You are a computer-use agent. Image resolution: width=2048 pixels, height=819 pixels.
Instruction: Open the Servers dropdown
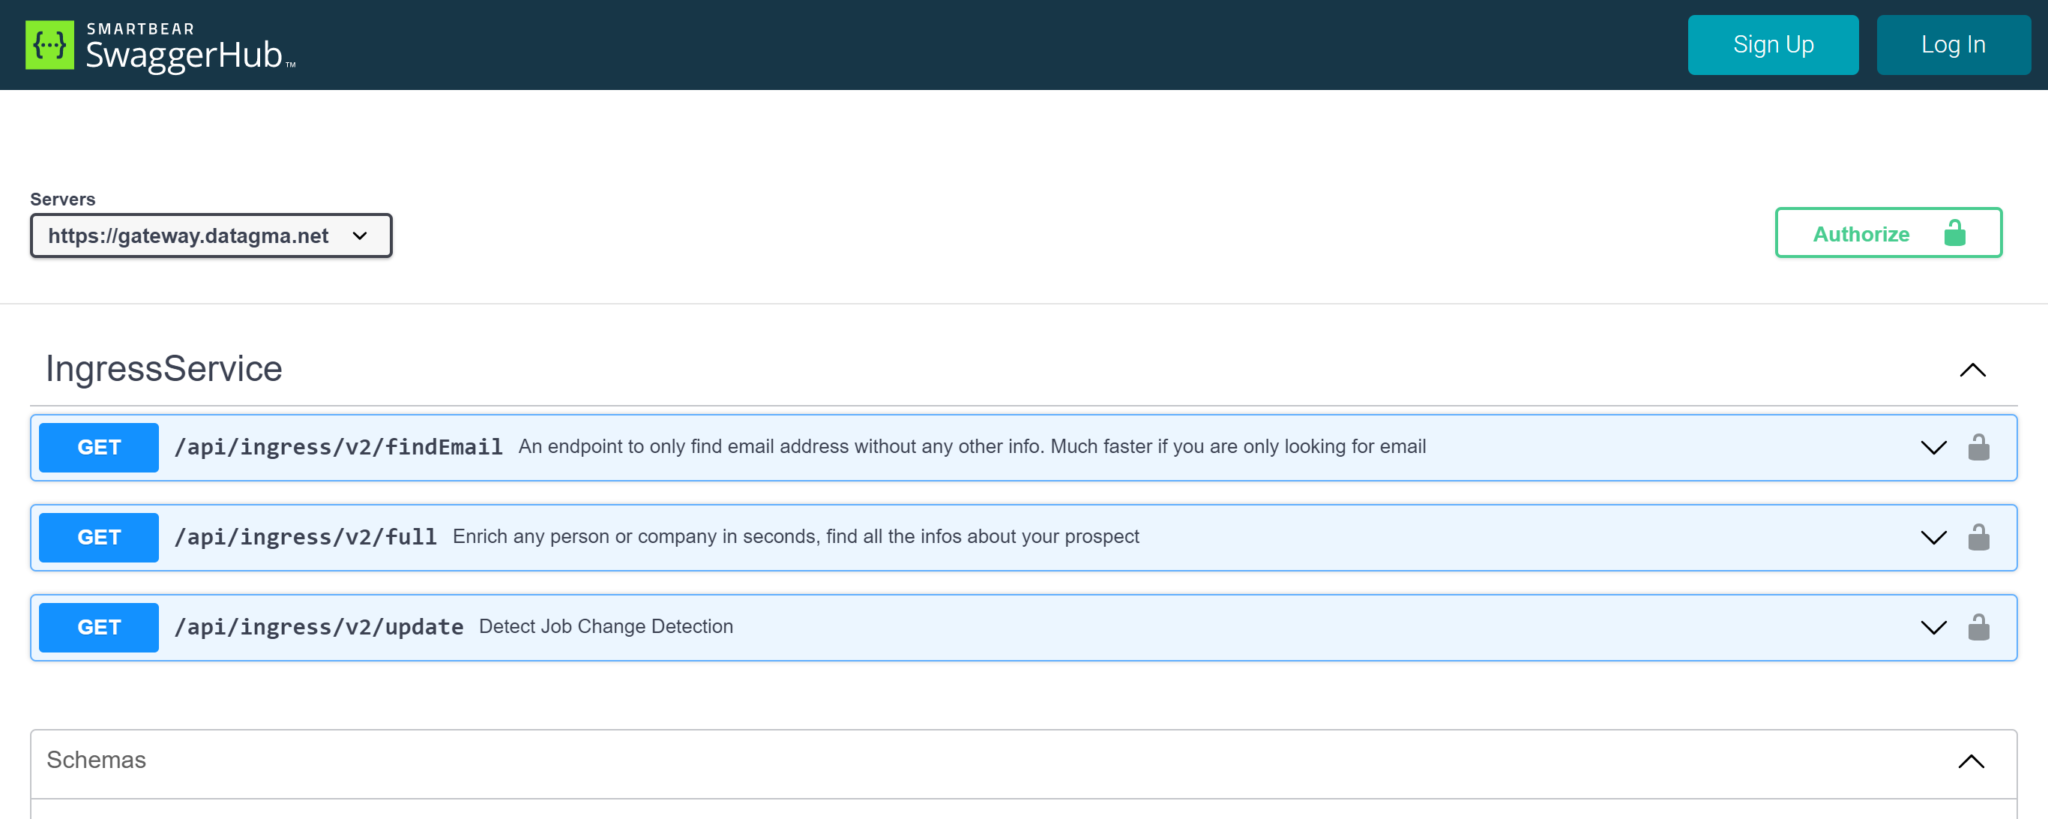[x=211, y=236]
